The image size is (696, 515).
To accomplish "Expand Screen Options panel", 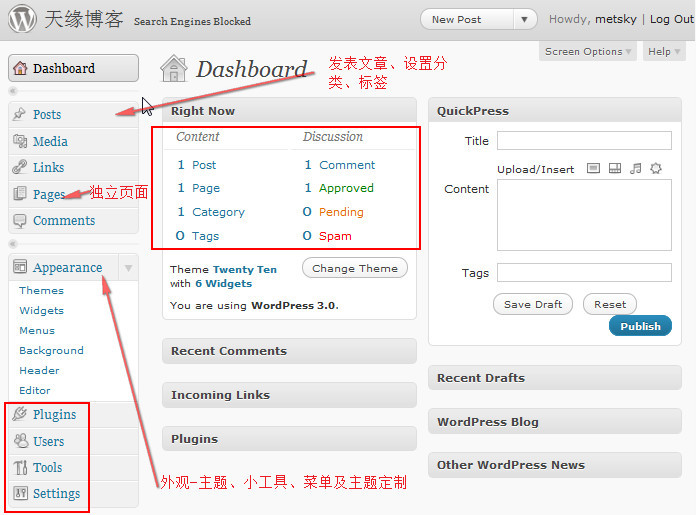I will point(588,52).
